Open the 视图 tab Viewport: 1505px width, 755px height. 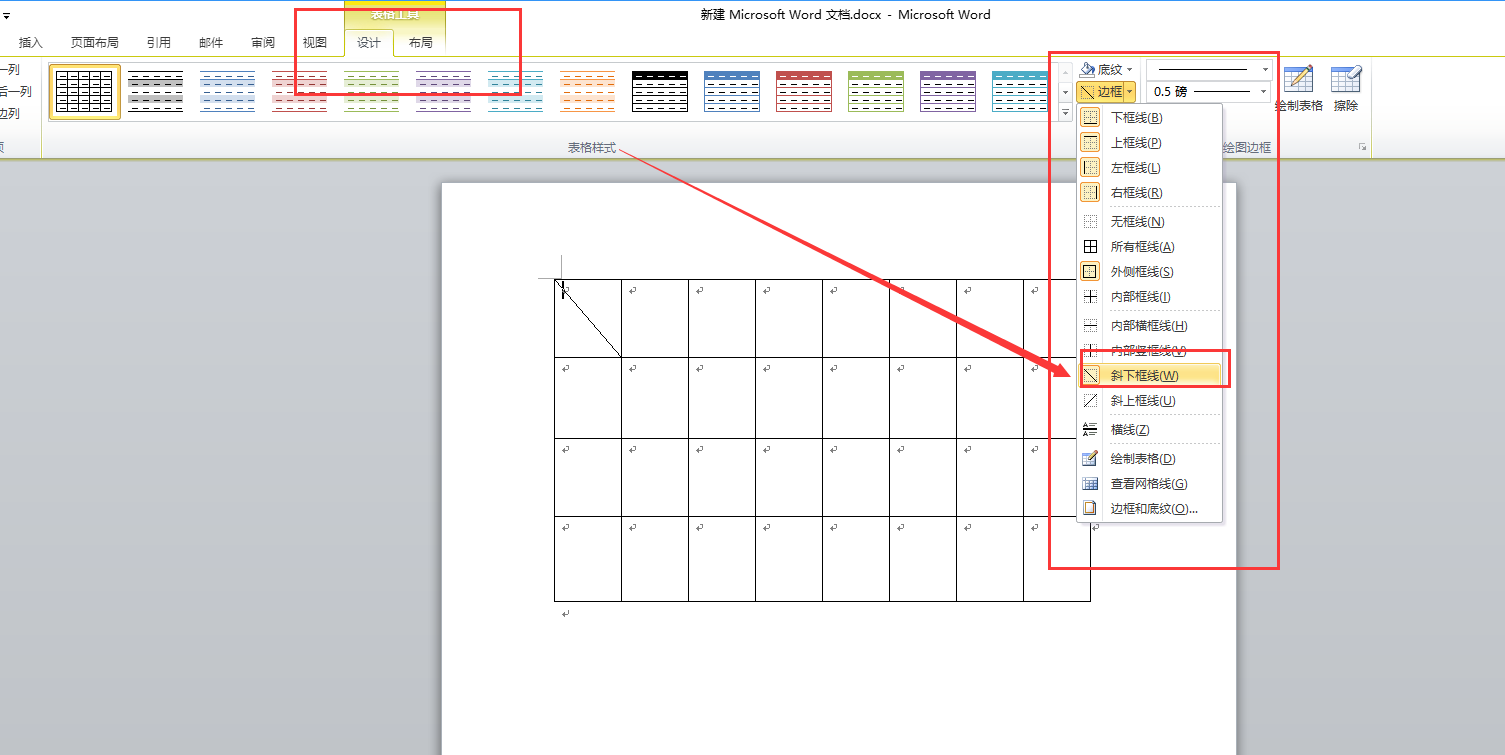click(x=315, y=43)
